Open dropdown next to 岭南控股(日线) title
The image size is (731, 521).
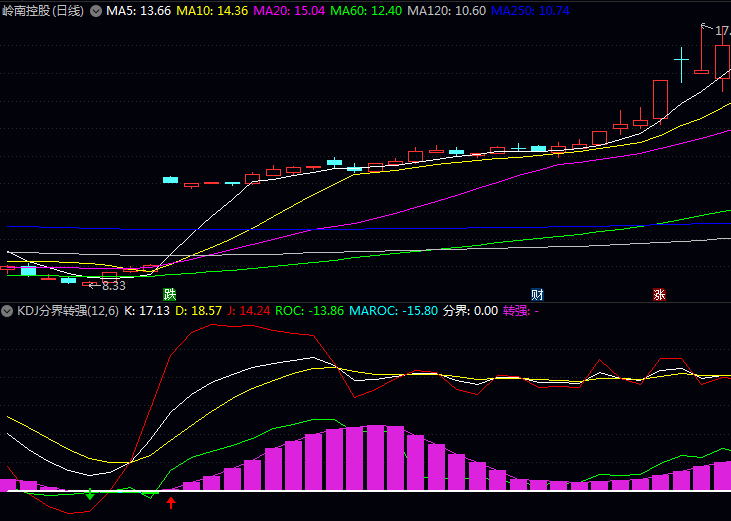[96, 11]
